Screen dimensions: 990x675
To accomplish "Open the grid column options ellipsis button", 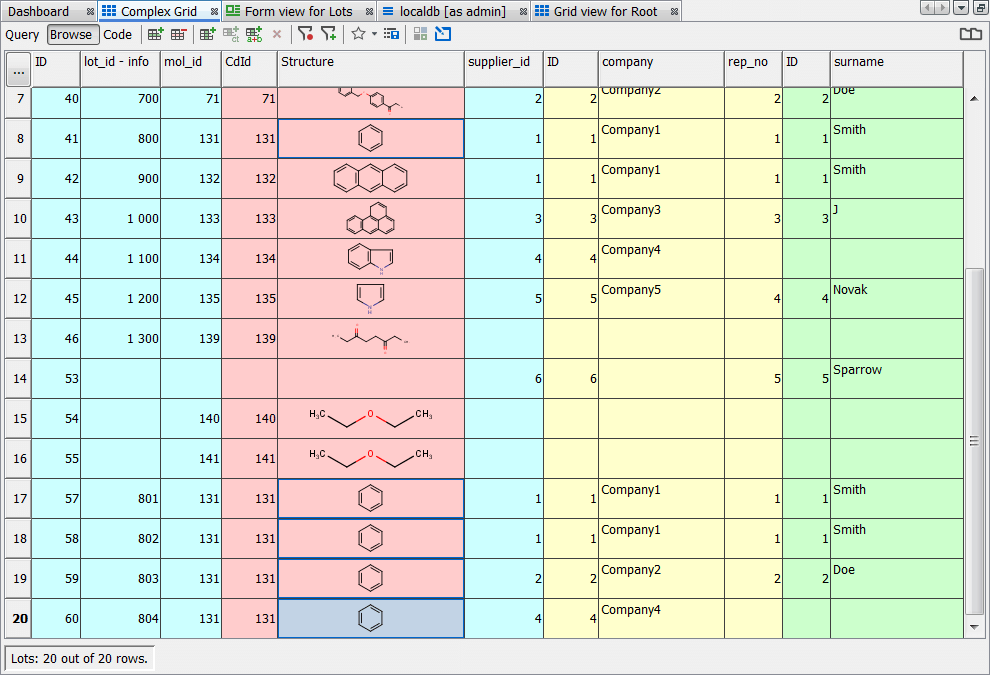I will 18,70.
